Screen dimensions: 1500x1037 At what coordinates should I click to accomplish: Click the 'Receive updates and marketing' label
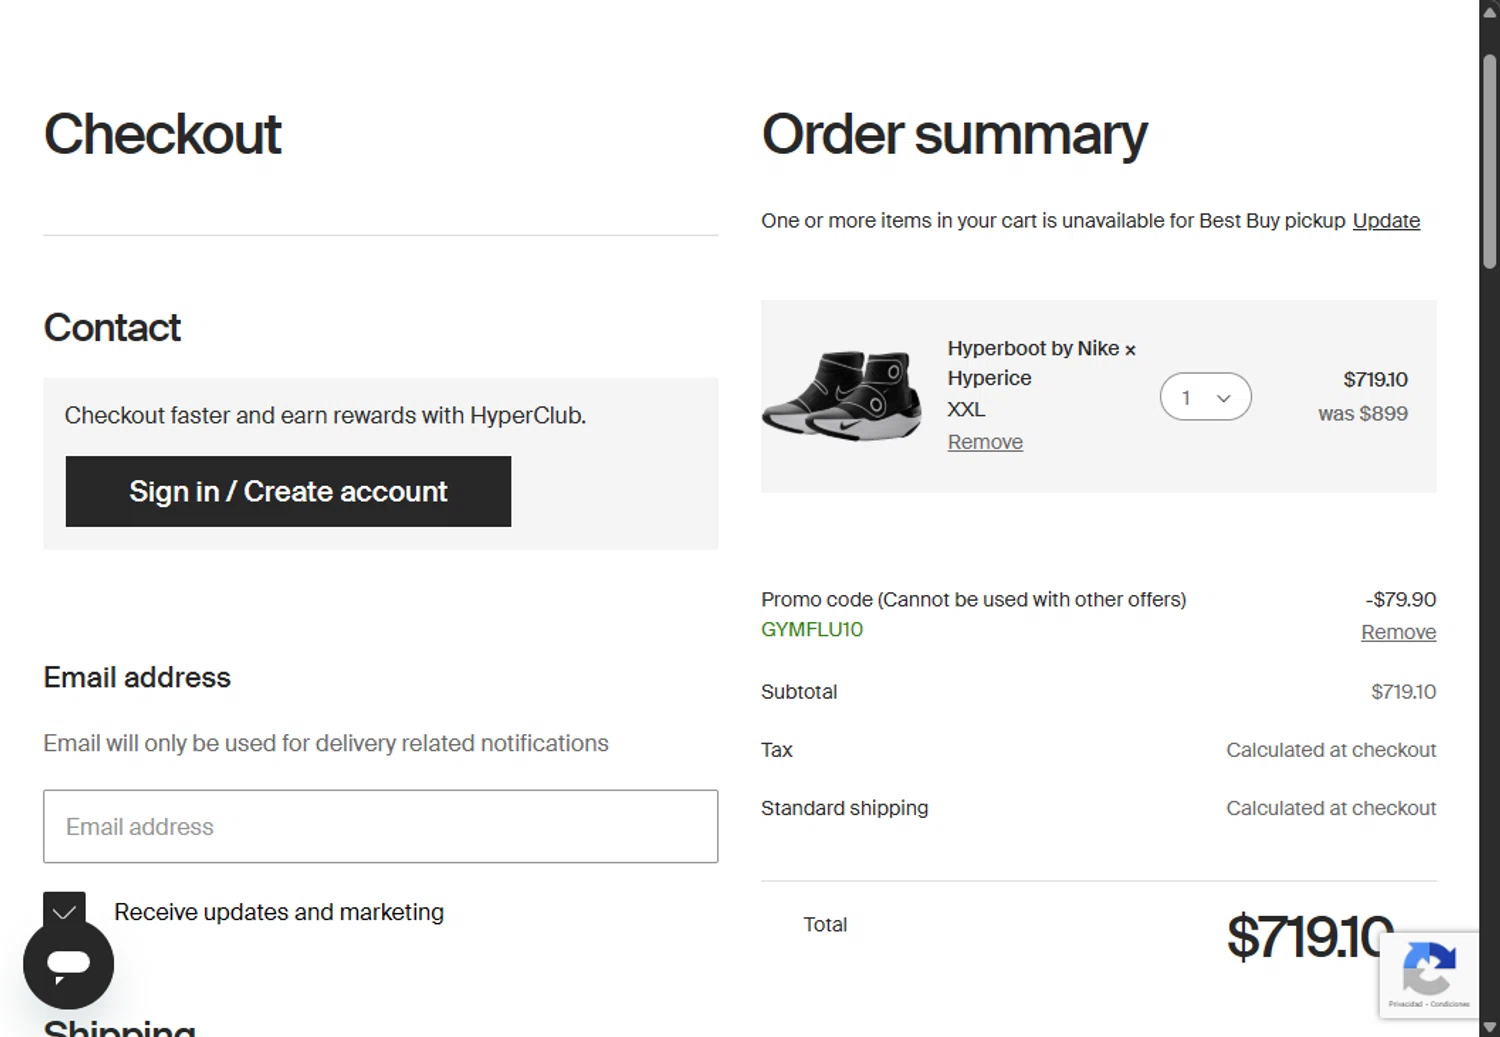pyautogui.click(x=279, y=912)
